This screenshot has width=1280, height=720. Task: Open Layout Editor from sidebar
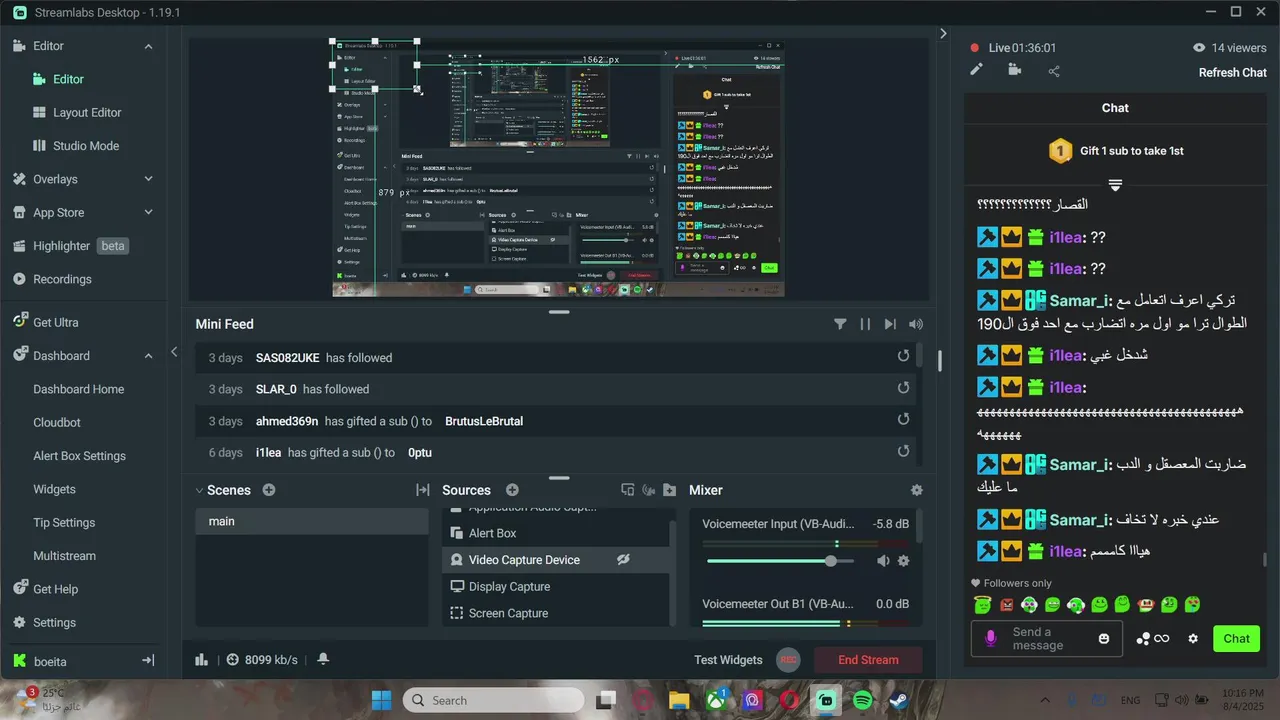pos(87,113)
